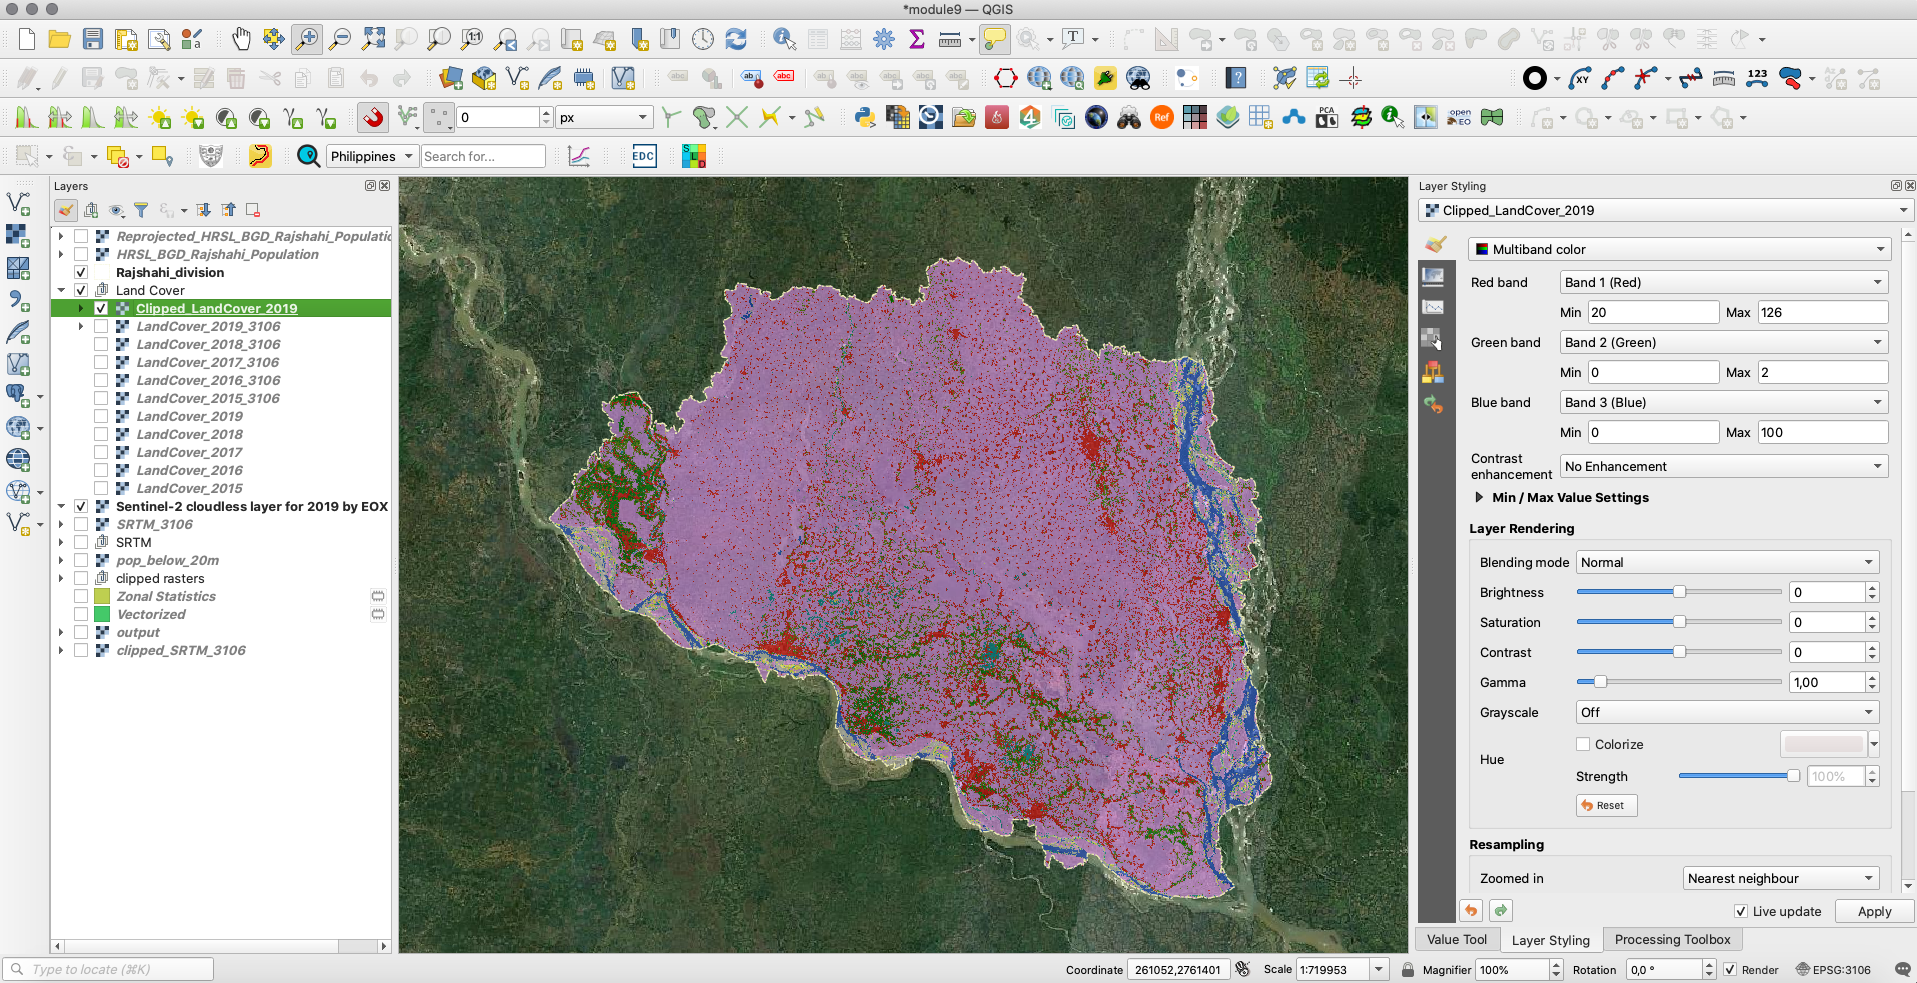
Task: Click the Brightness slider handle
Action: click(1679, 592)
